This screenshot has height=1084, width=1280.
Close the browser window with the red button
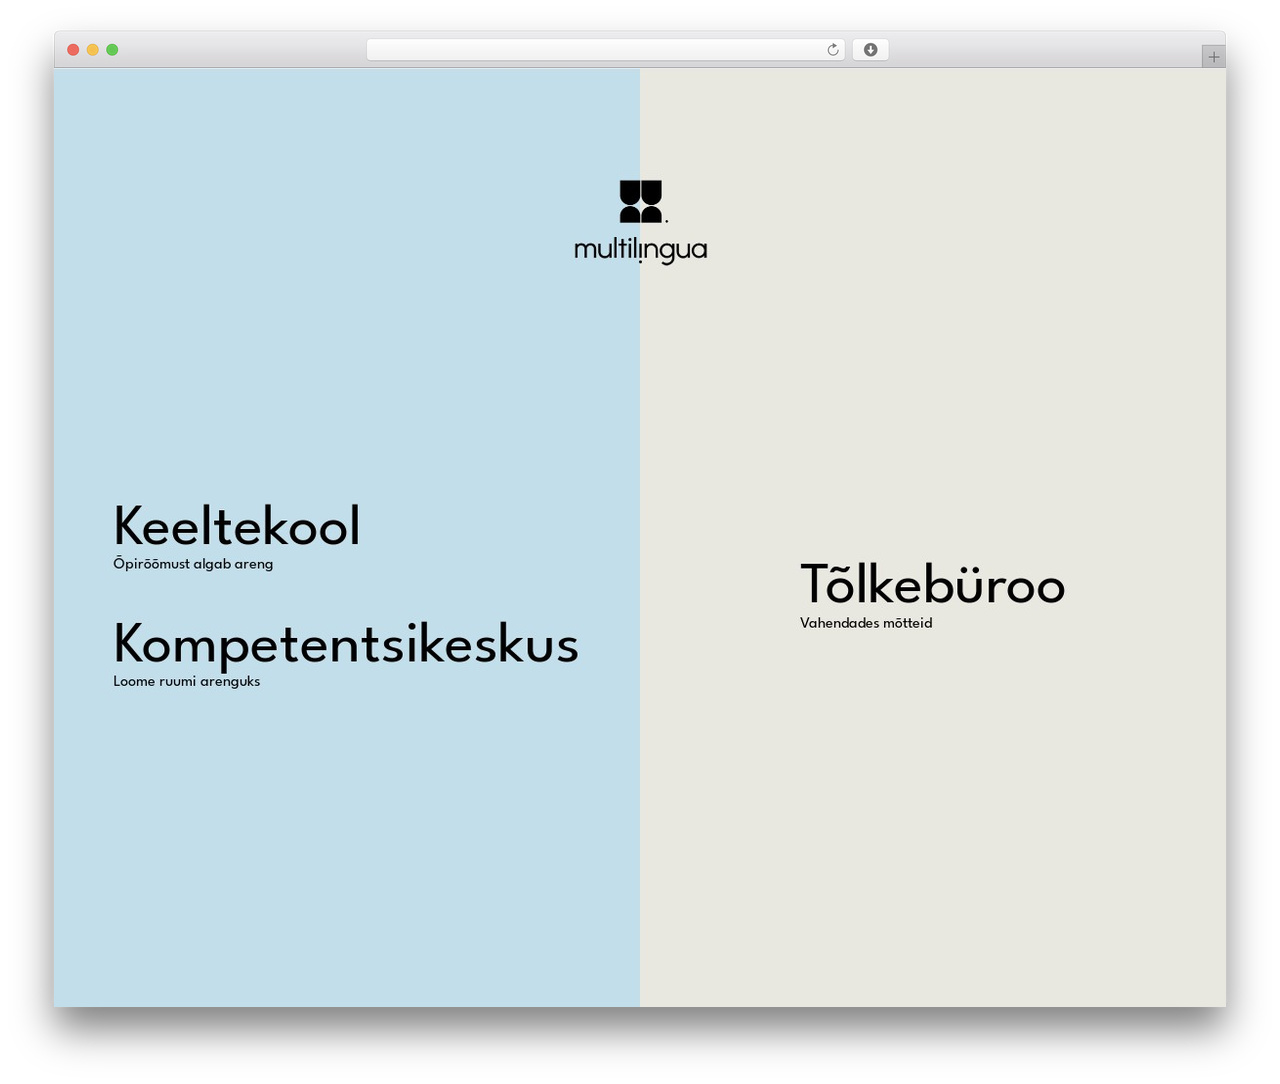coord(73,50)
